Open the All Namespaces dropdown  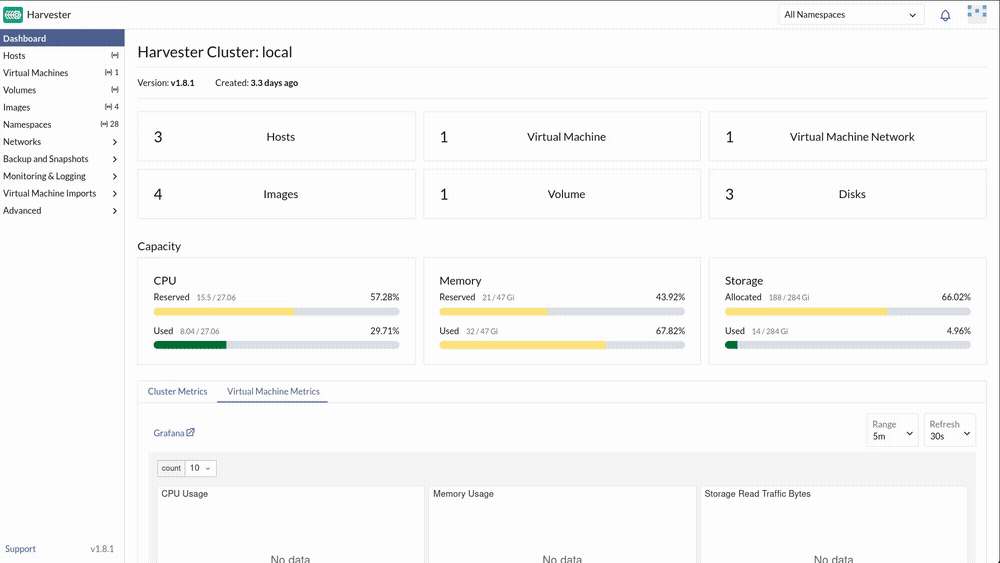coord(851,15)
